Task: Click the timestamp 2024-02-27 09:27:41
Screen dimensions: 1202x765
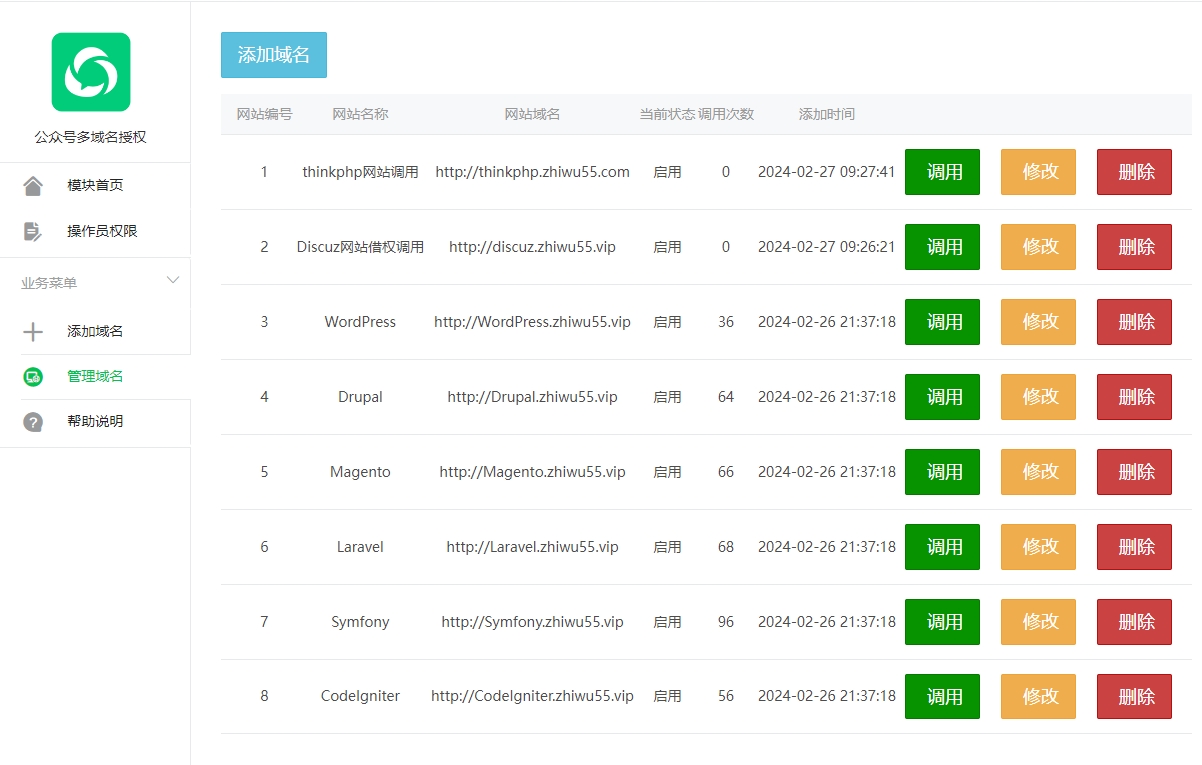Action: tap(827, 172)
